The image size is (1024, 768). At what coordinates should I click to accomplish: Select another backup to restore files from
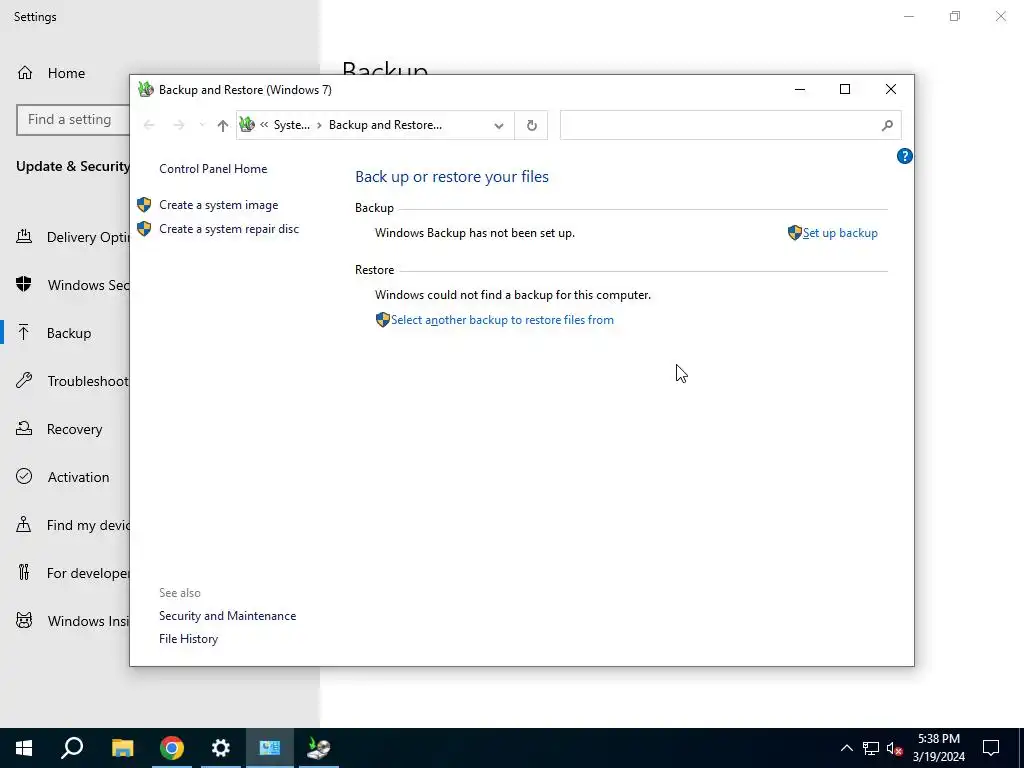point(502,320)
